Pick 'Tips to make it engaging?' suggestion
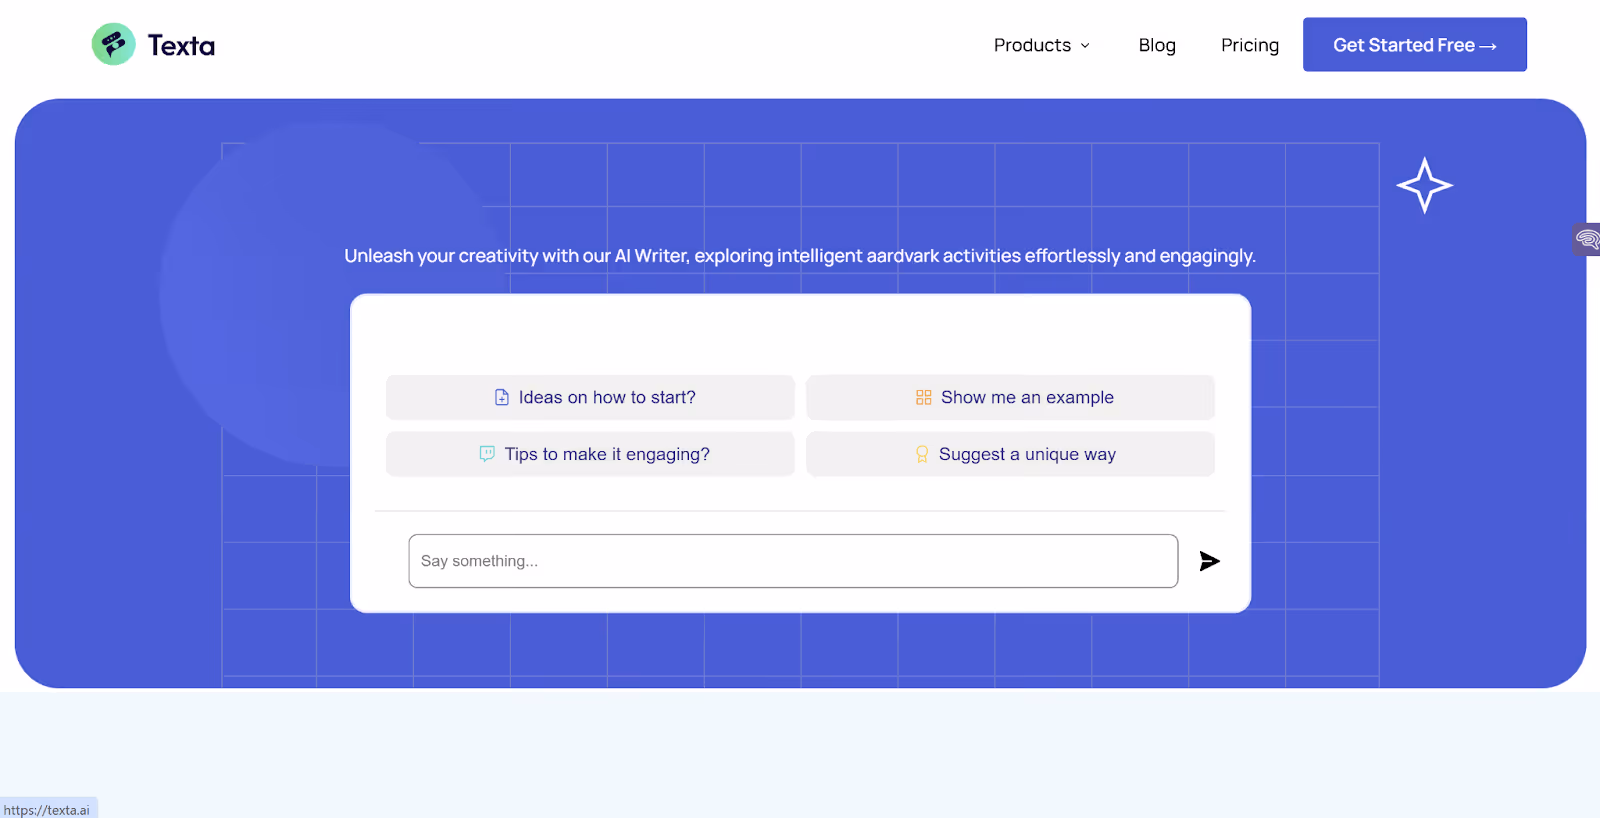This screenshot has height=818, width=1600. pos(590,454)
